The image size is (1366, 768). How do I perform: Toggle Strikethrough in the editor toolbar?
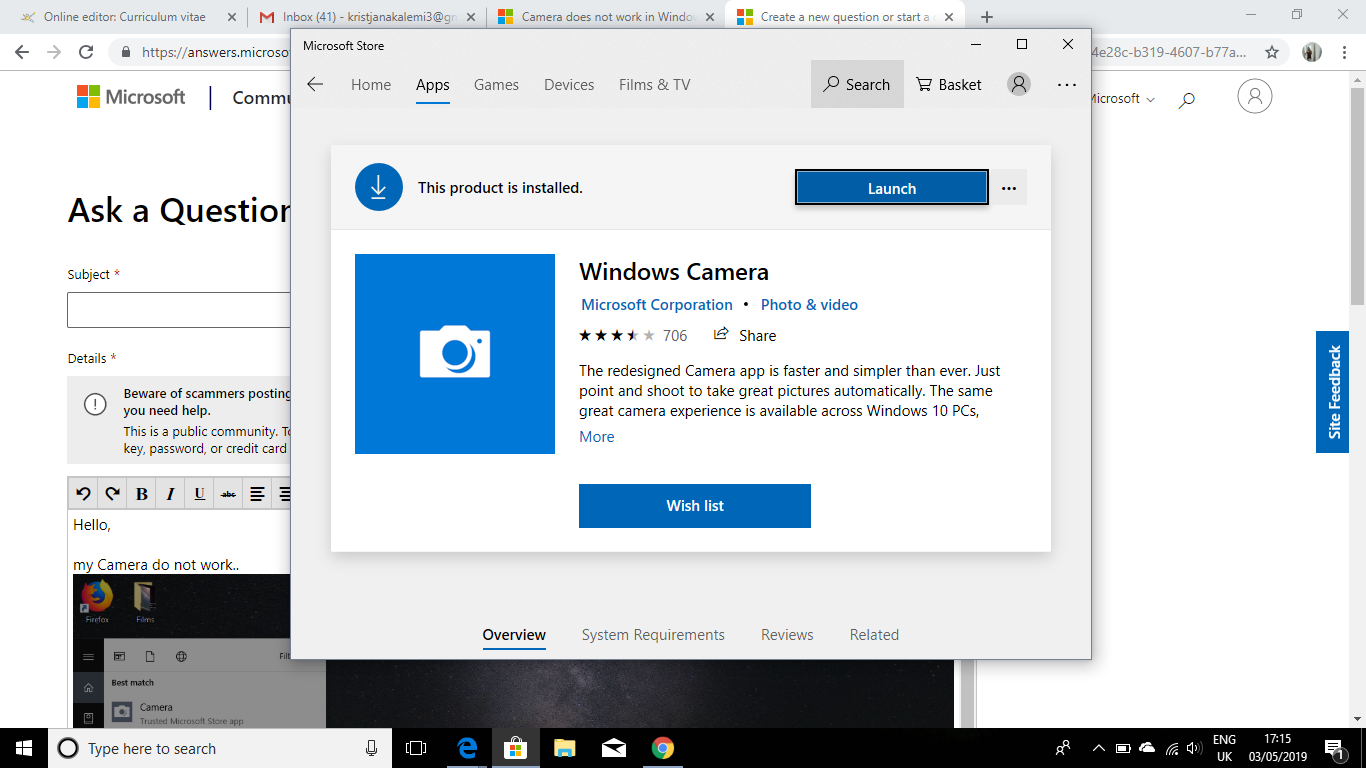click(229, 493)
